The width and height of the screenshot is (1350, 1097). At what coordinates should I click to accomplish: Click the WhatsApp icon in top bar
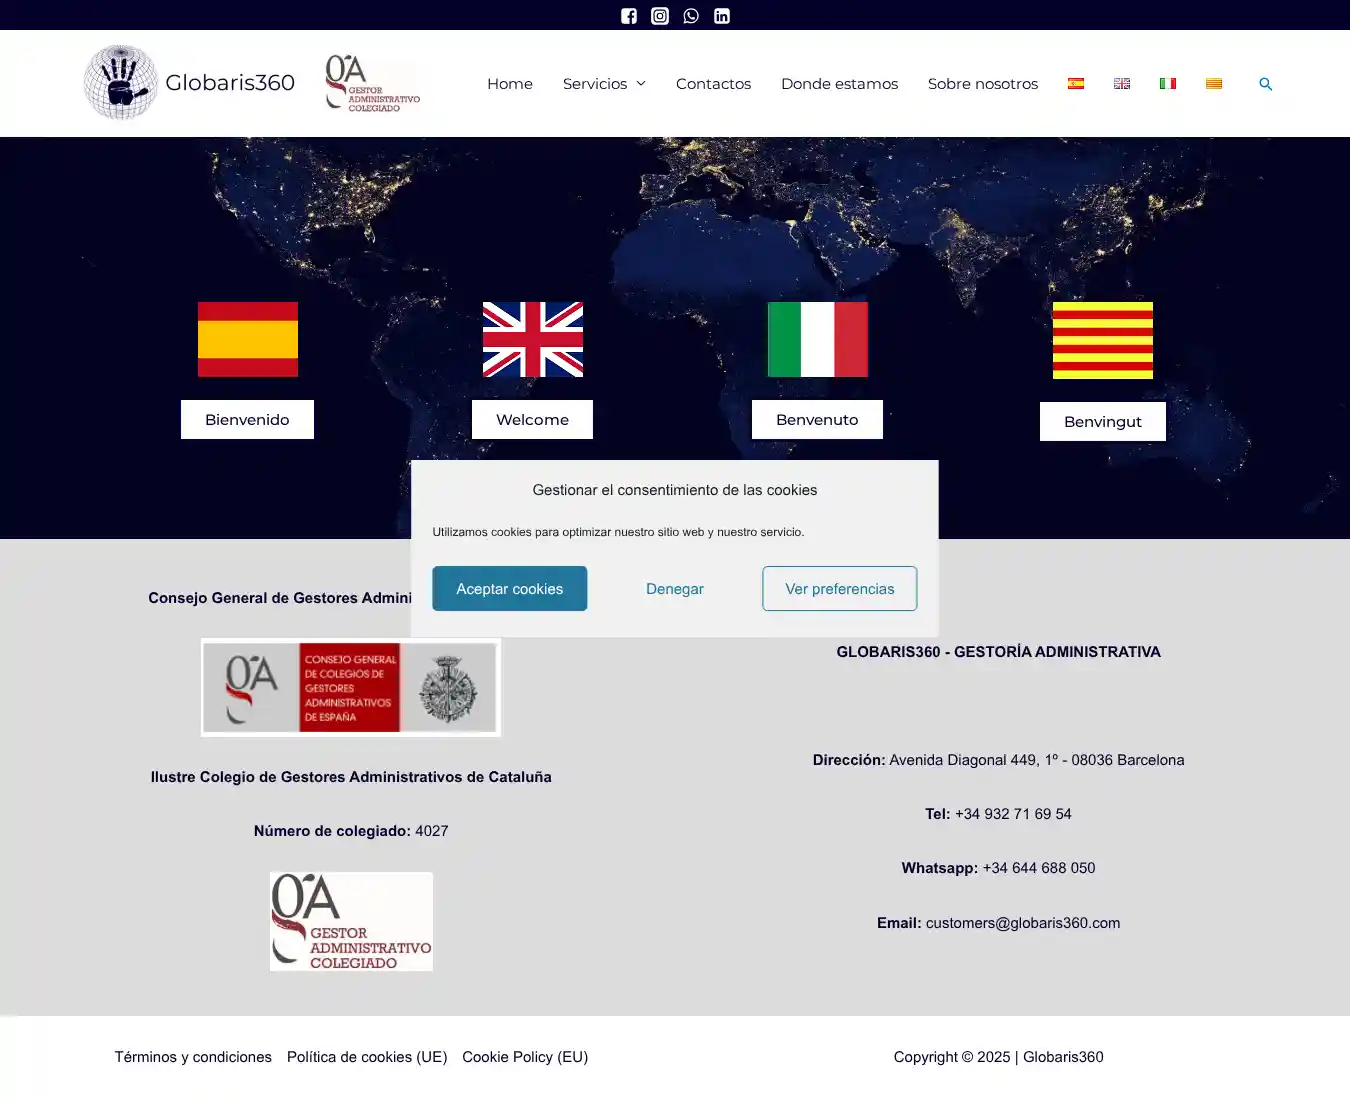point(691,16)
